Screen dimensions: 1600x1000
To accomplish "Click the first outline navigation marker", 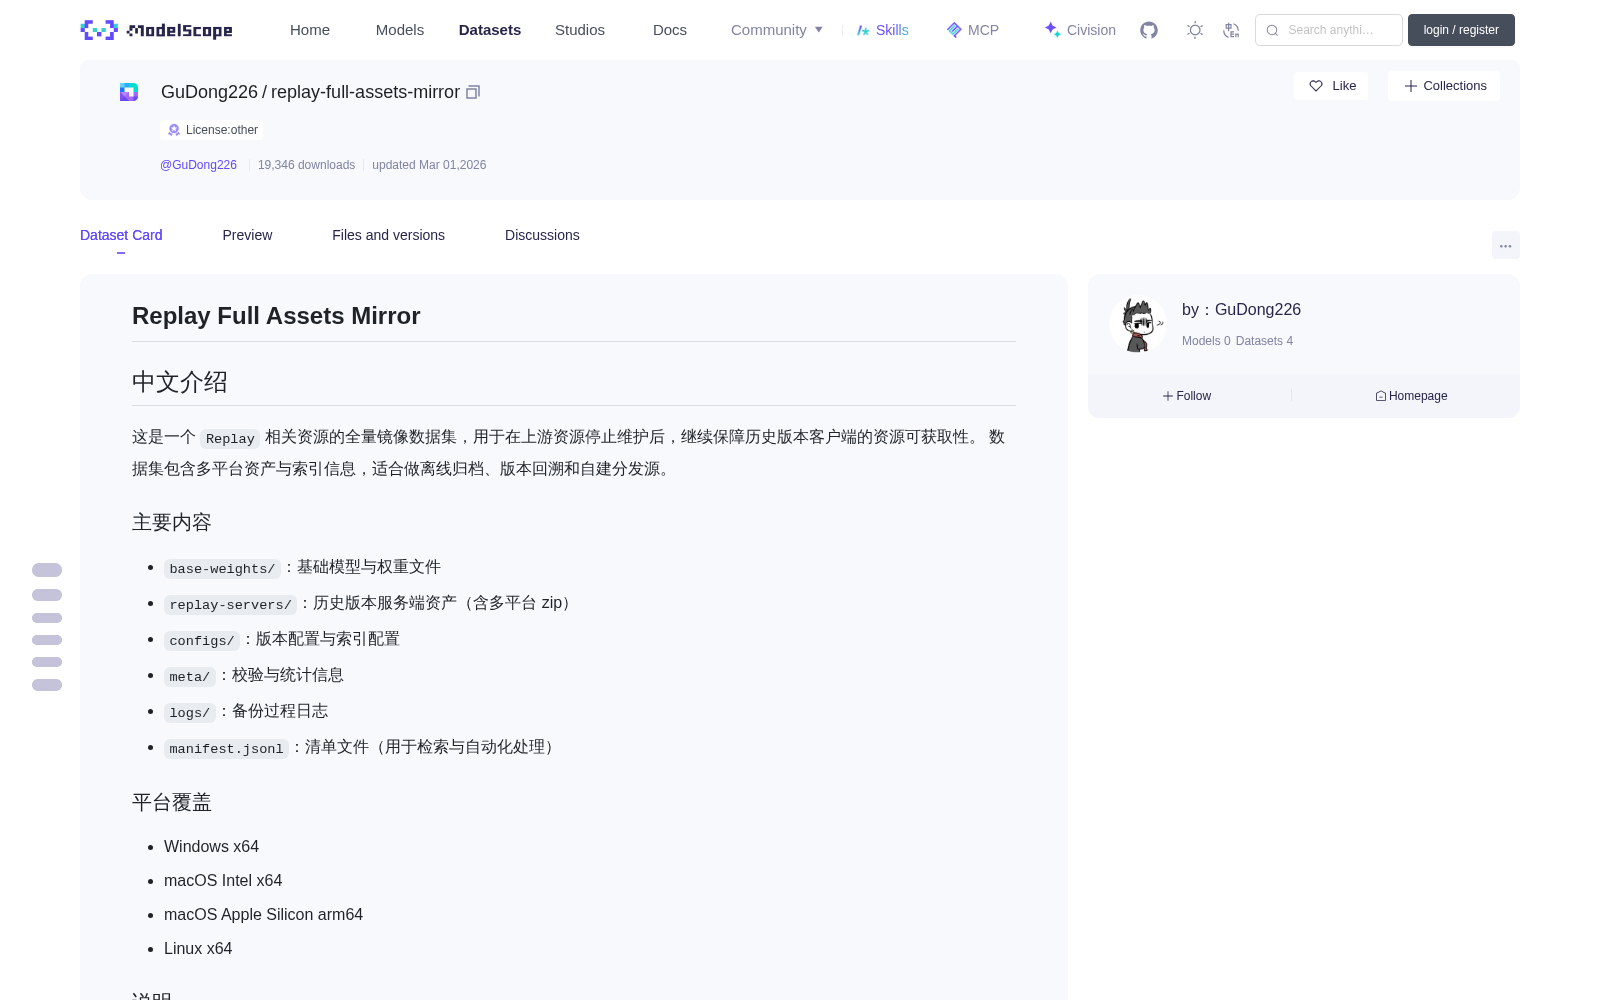I will click(x=47, y=570).
